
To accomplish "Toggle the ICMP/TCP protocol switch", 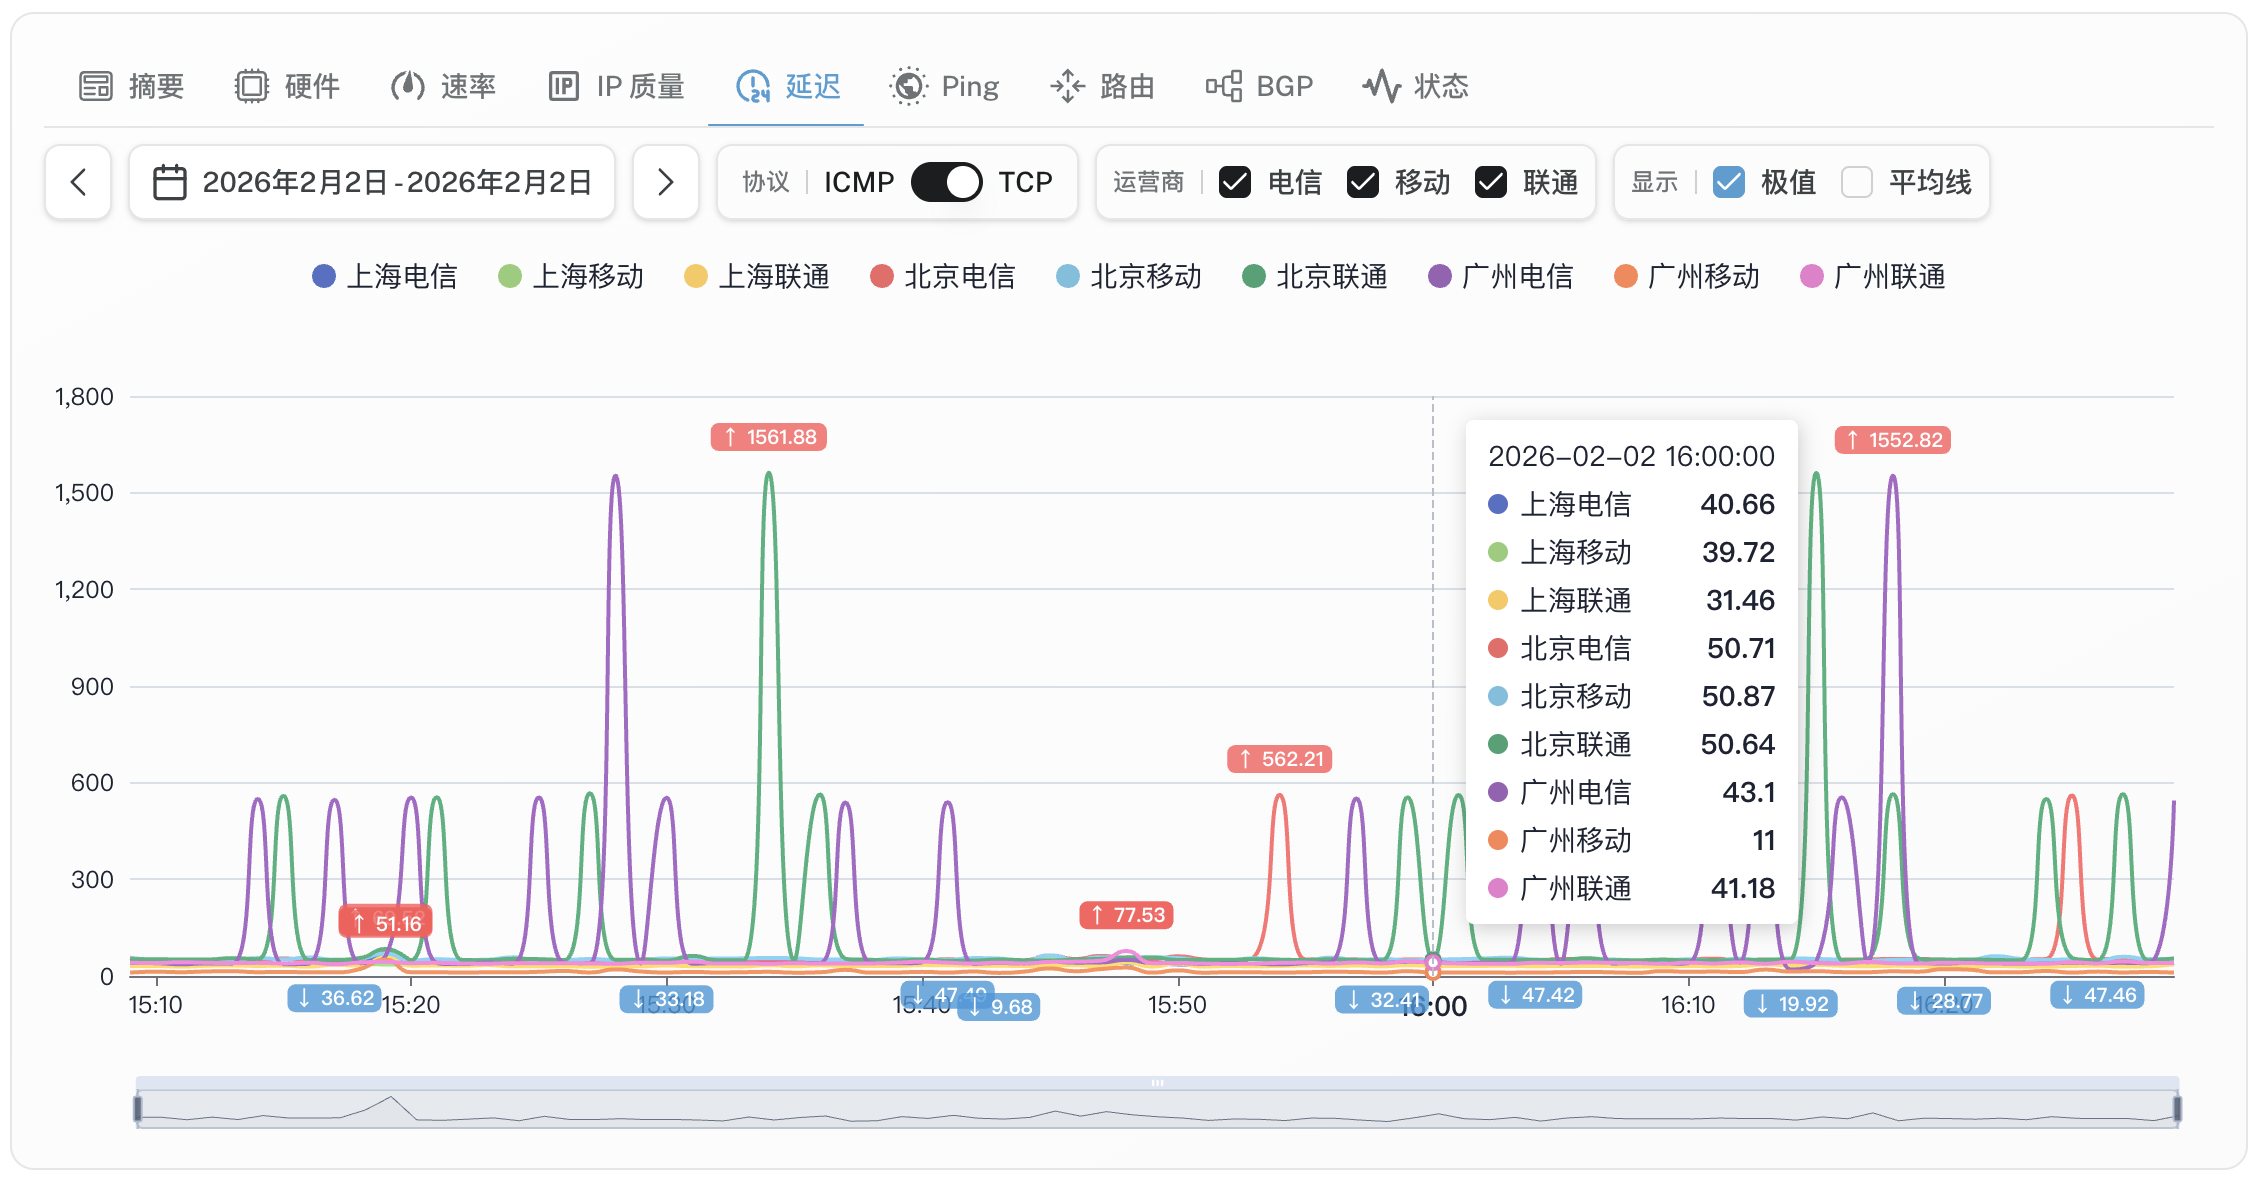I will pos(946,182).
